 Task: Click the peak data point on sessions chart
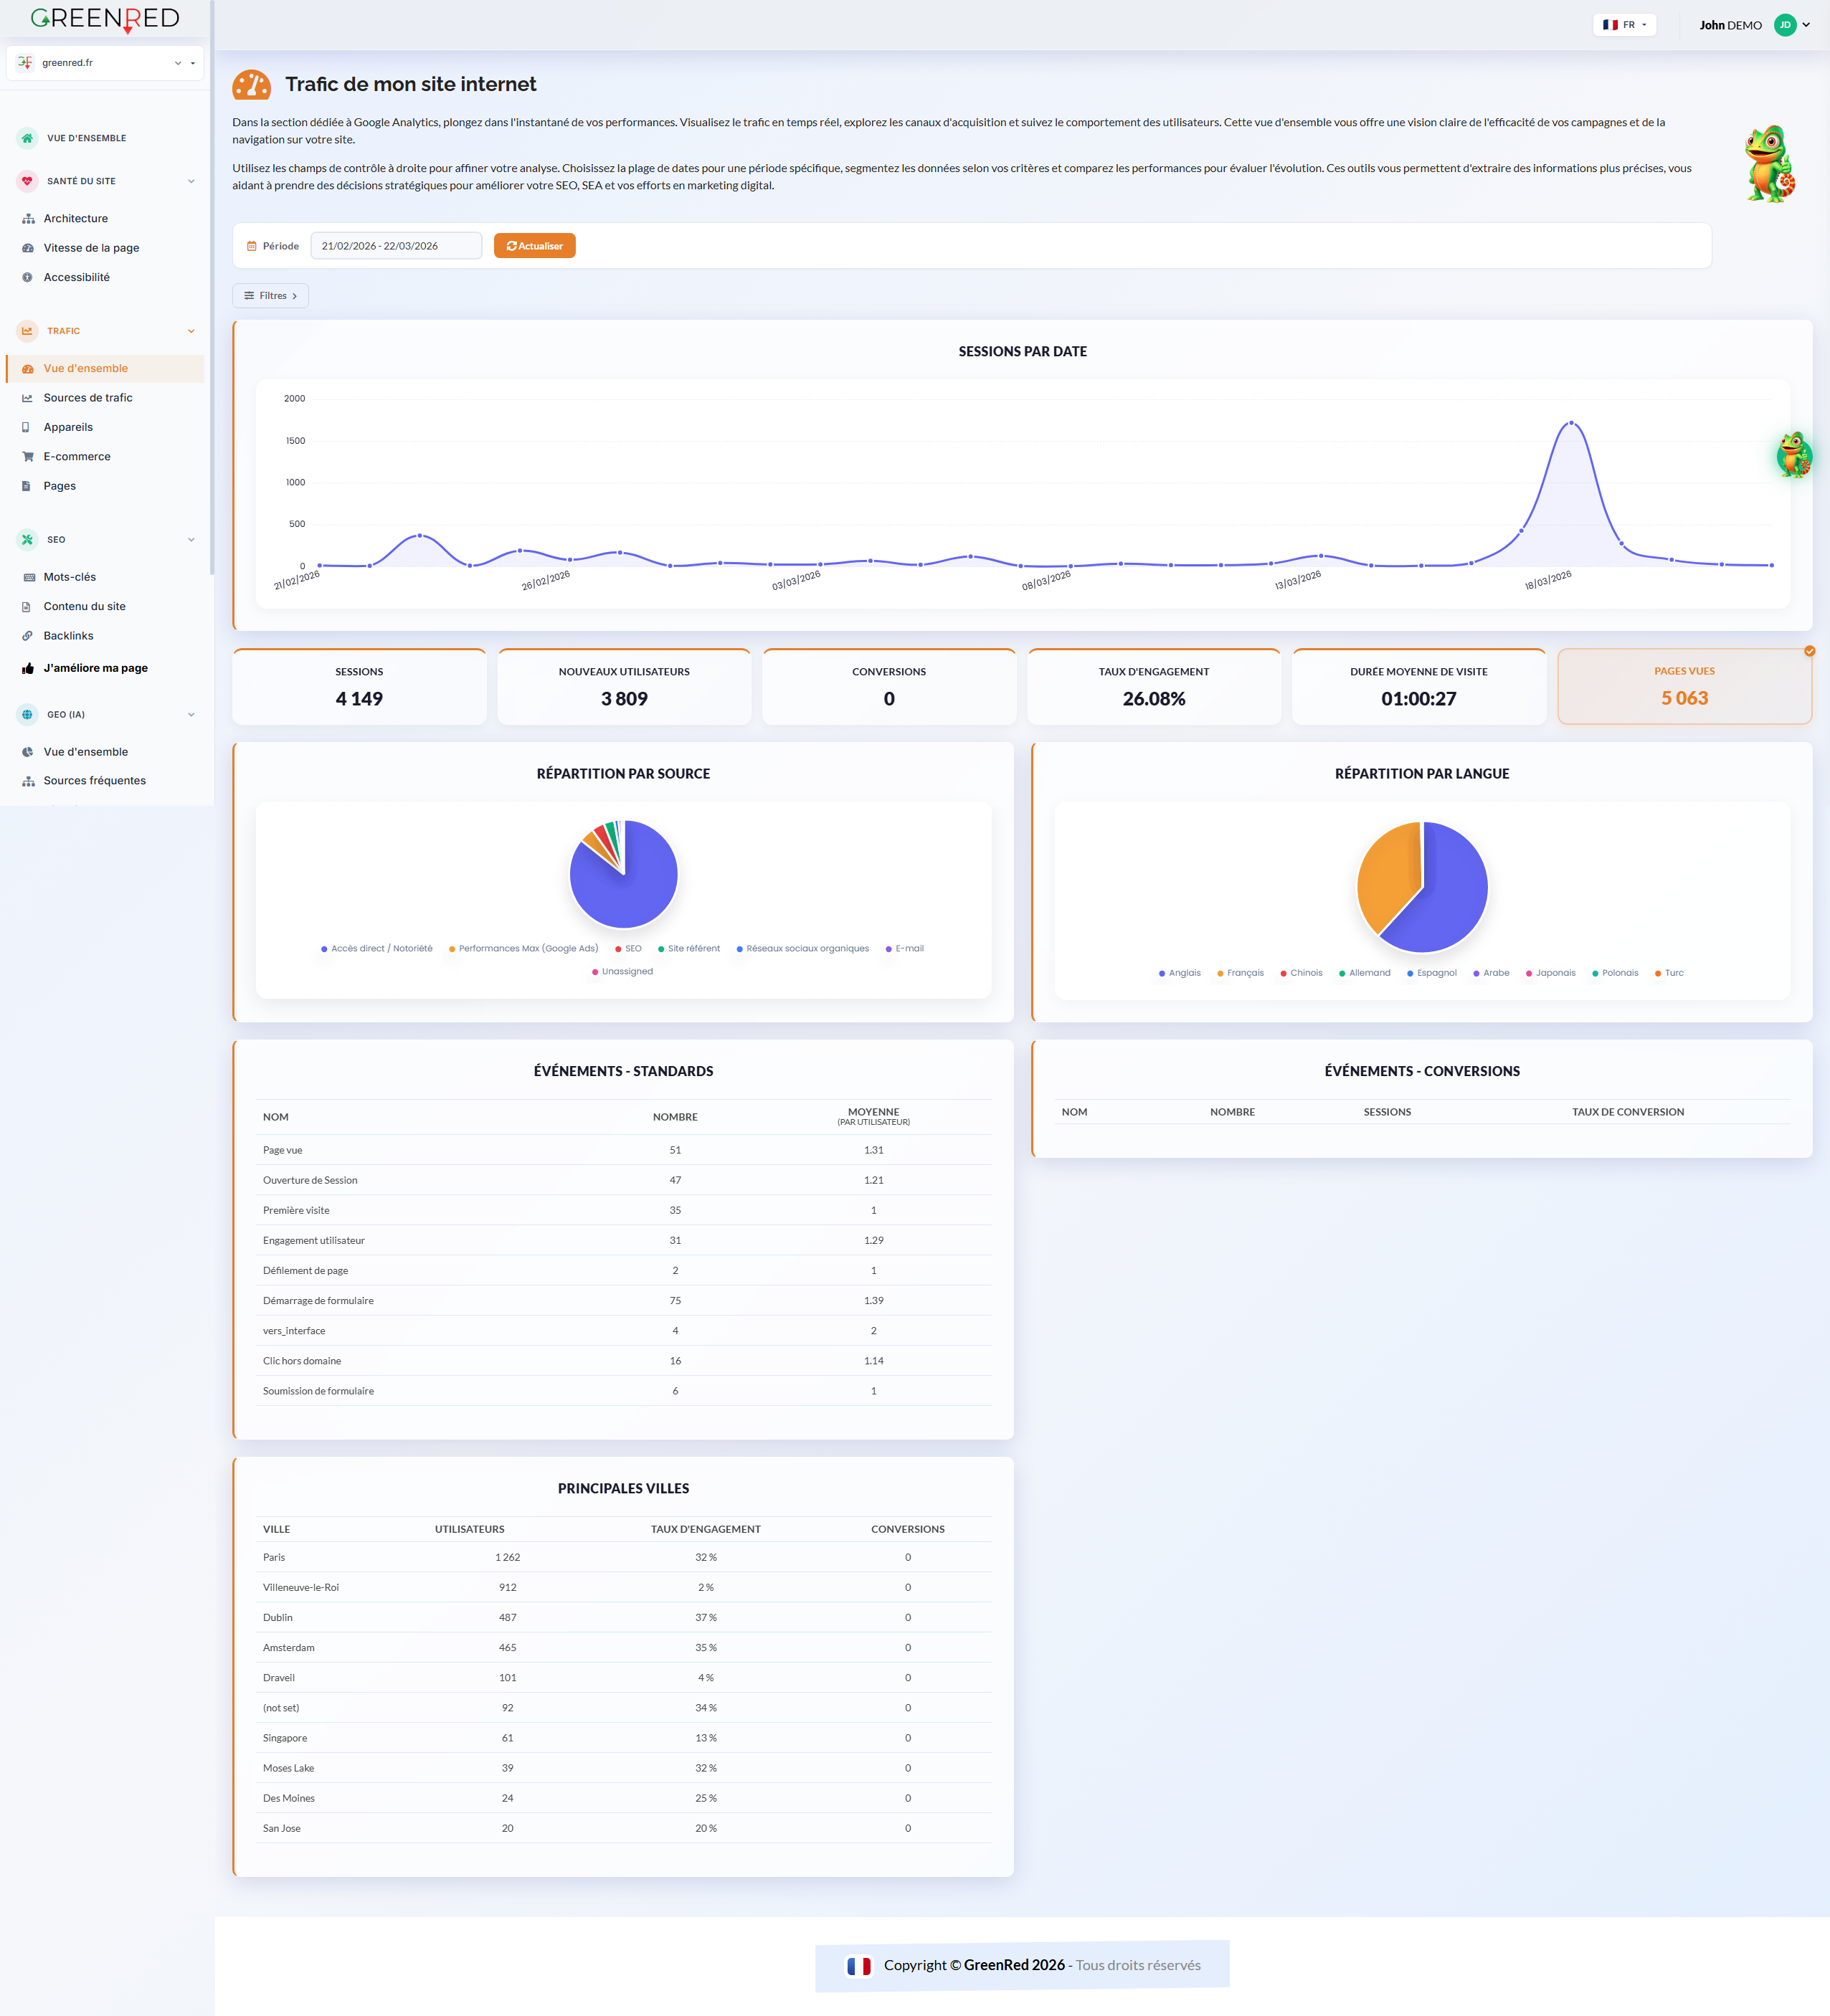point(1571,423)
